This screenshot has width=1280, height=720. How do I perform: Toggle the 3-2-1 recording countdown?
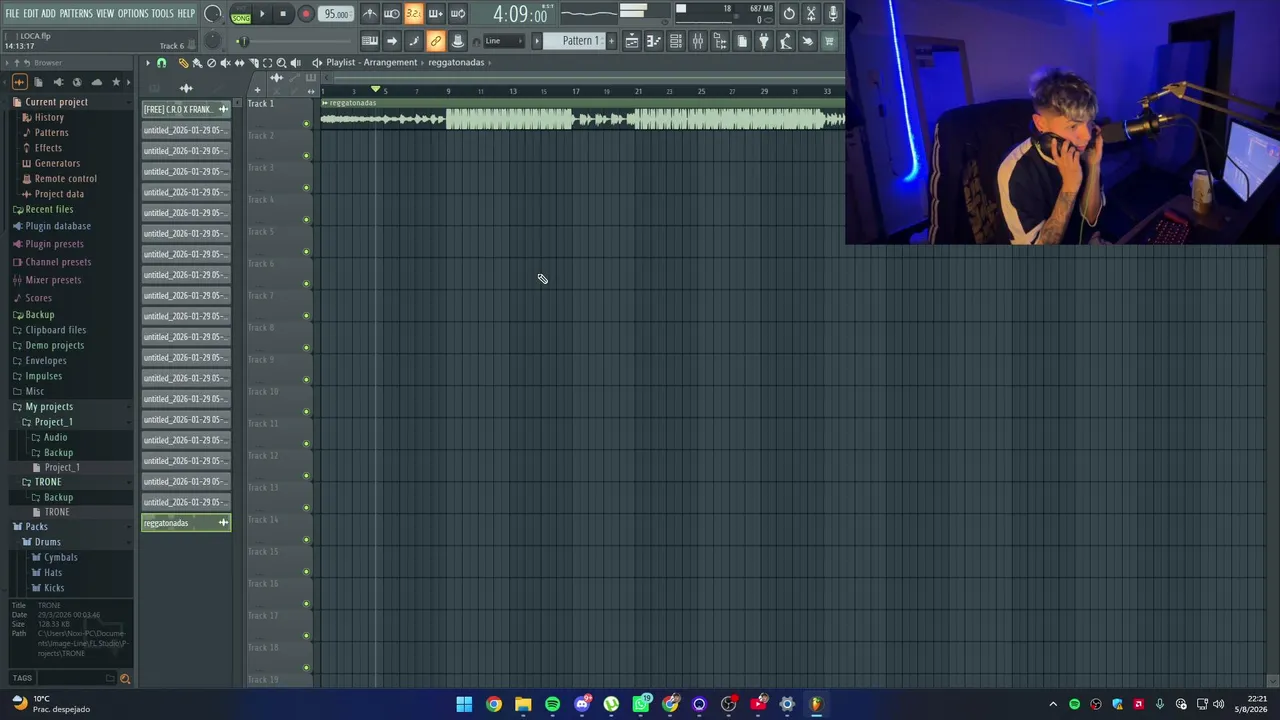pyautogui.click(x=414, y=14)
